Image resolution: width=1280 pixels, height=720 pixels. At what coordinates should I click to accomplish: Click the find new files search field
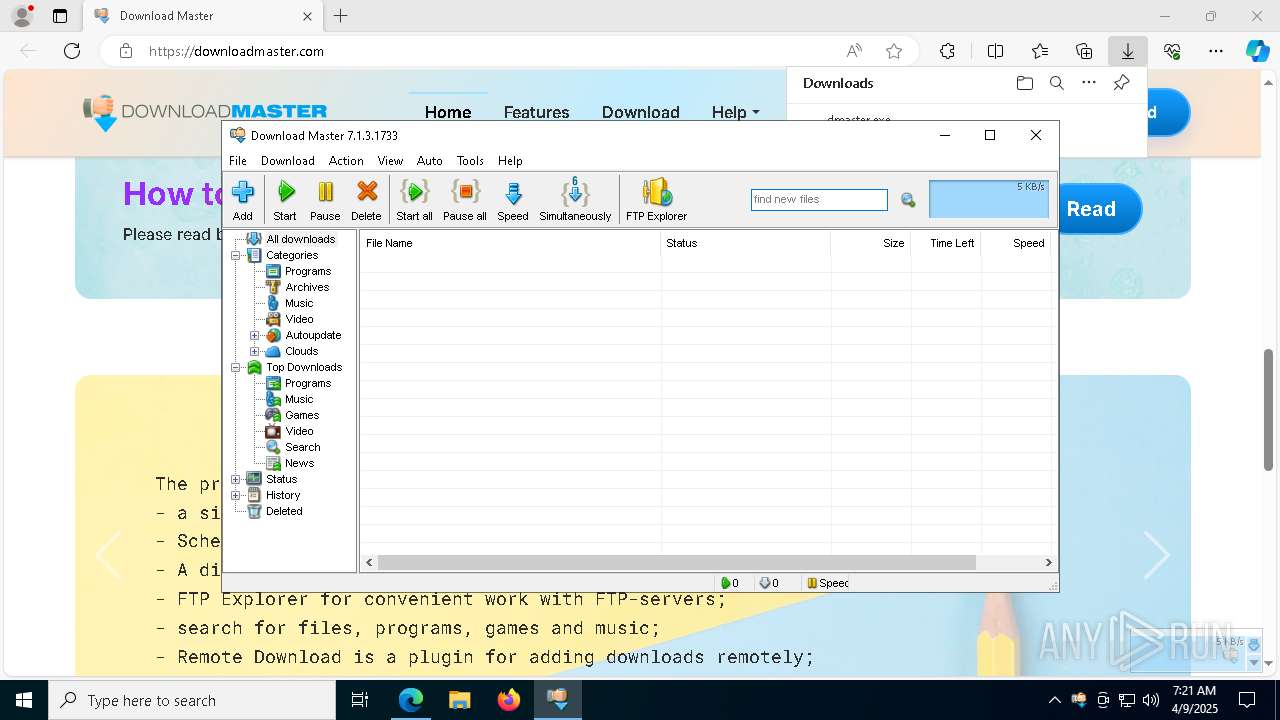pos(819,200)
